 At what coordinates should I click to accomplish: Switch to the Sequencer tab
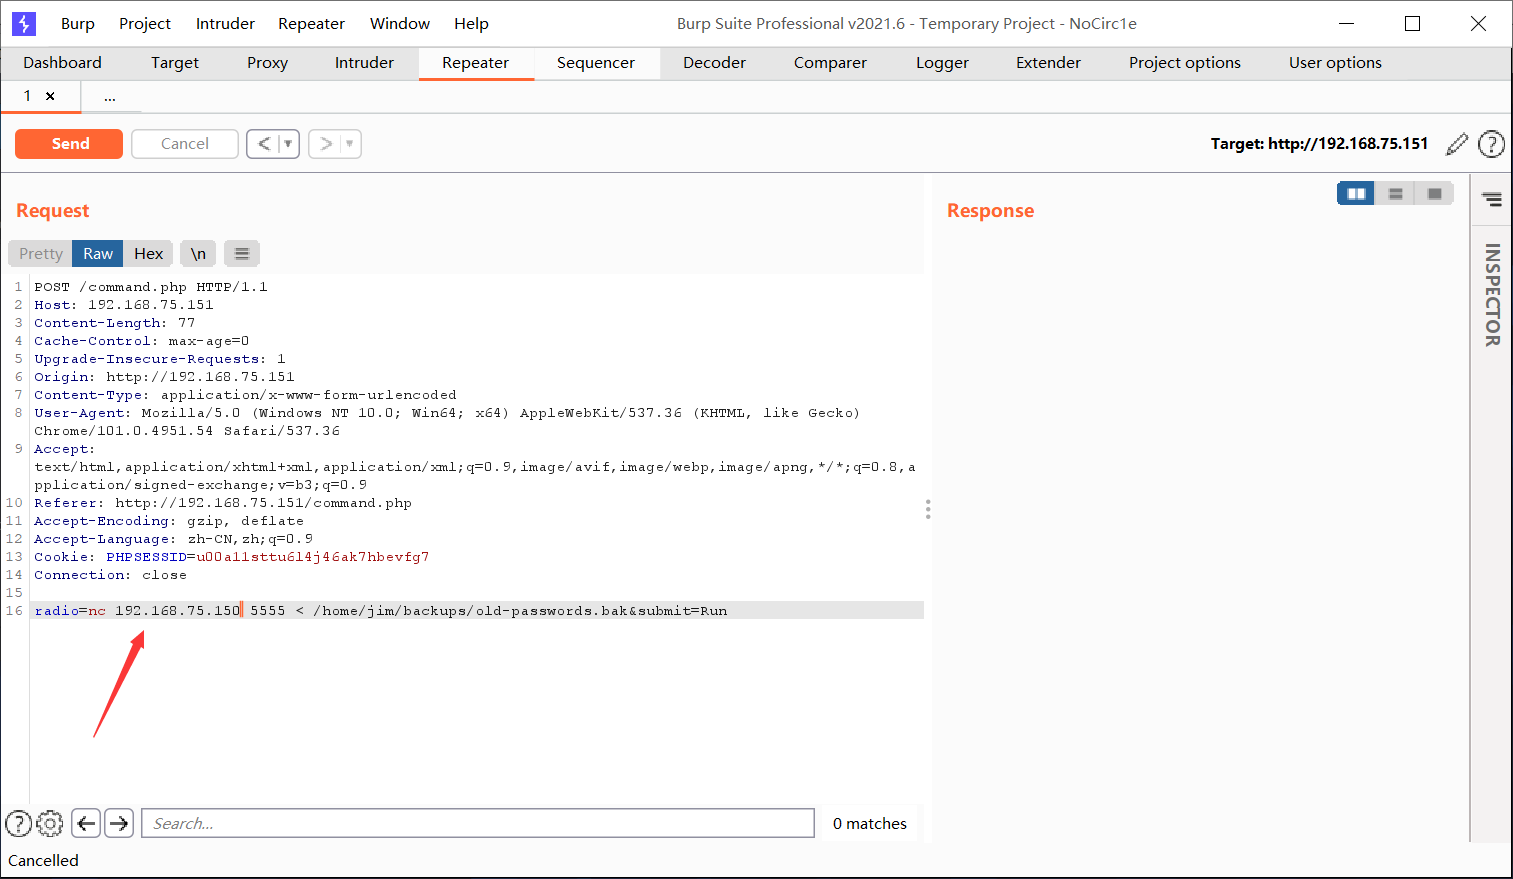click(596, 63)
